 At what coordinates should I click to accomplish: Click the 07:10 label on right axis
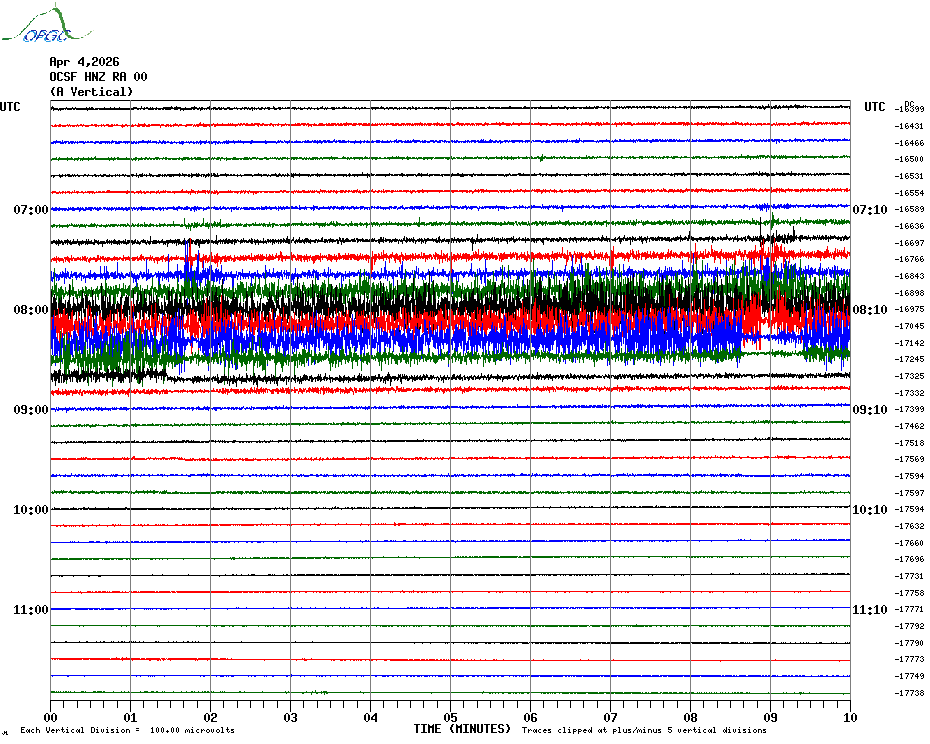pyautogui.click(x=870, y=210)
